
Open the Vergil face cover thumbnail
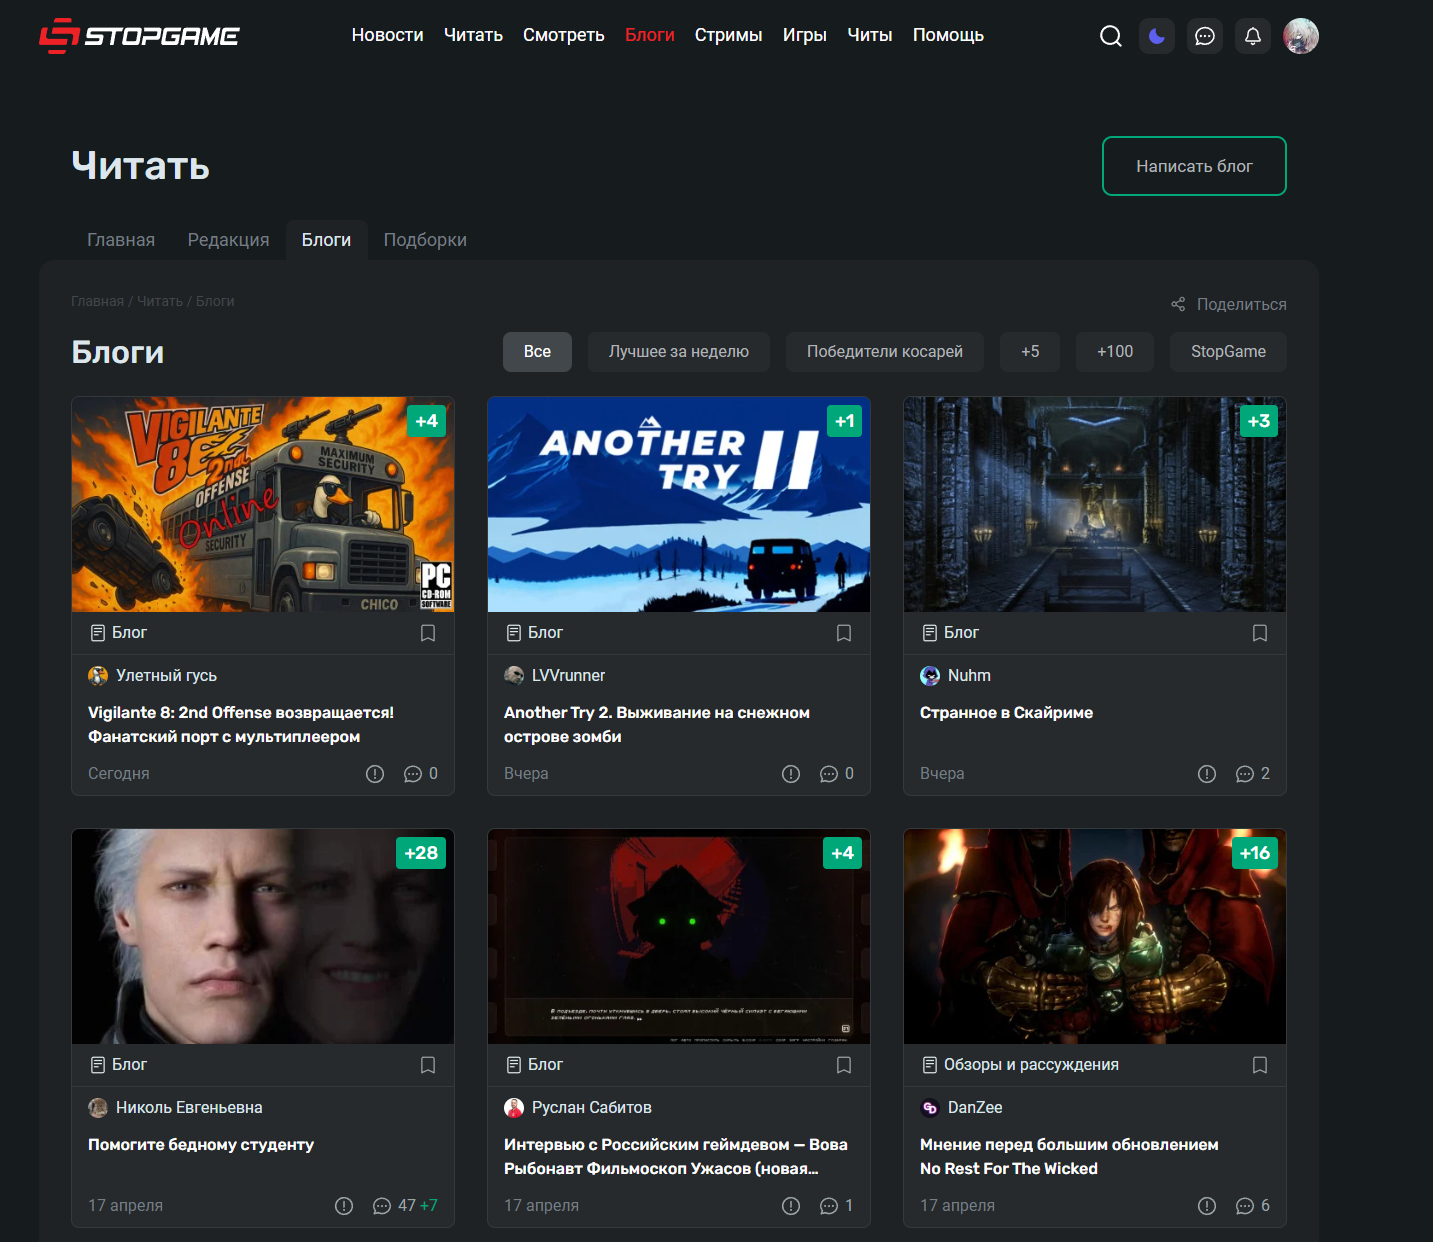(x=263, y=936)
